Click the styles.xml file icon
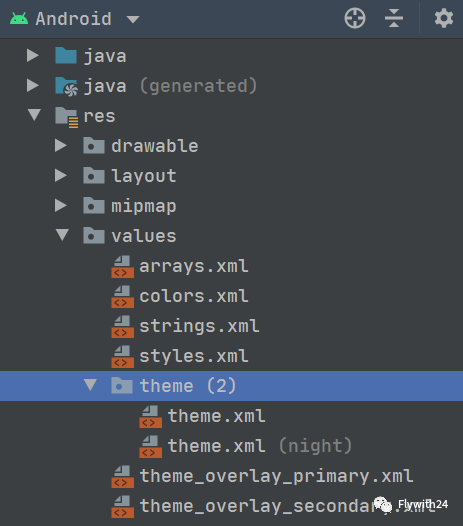 point(122,357)
